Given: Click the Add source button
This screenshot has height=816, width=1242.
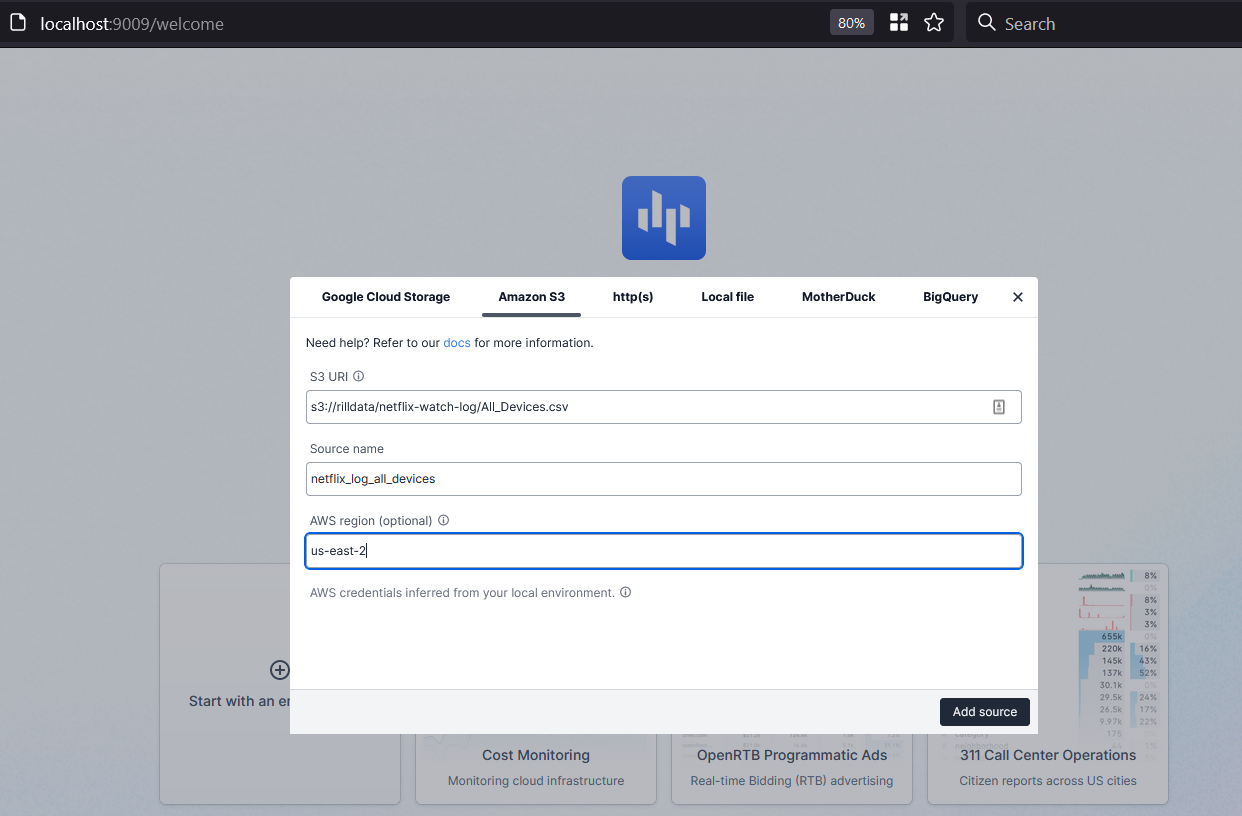Looking at the screenshot, I should point(985,712).
